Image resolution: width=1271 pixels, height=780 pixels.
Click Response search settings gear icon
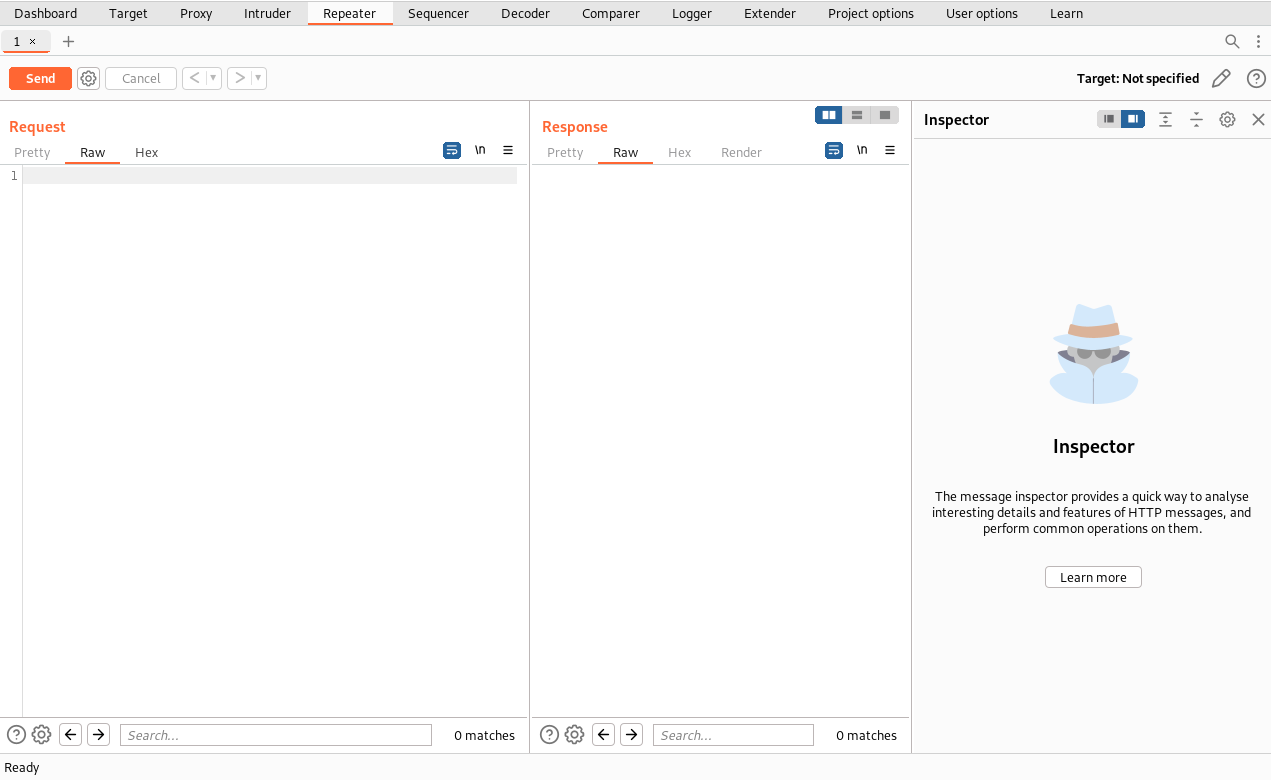(574, 735)
